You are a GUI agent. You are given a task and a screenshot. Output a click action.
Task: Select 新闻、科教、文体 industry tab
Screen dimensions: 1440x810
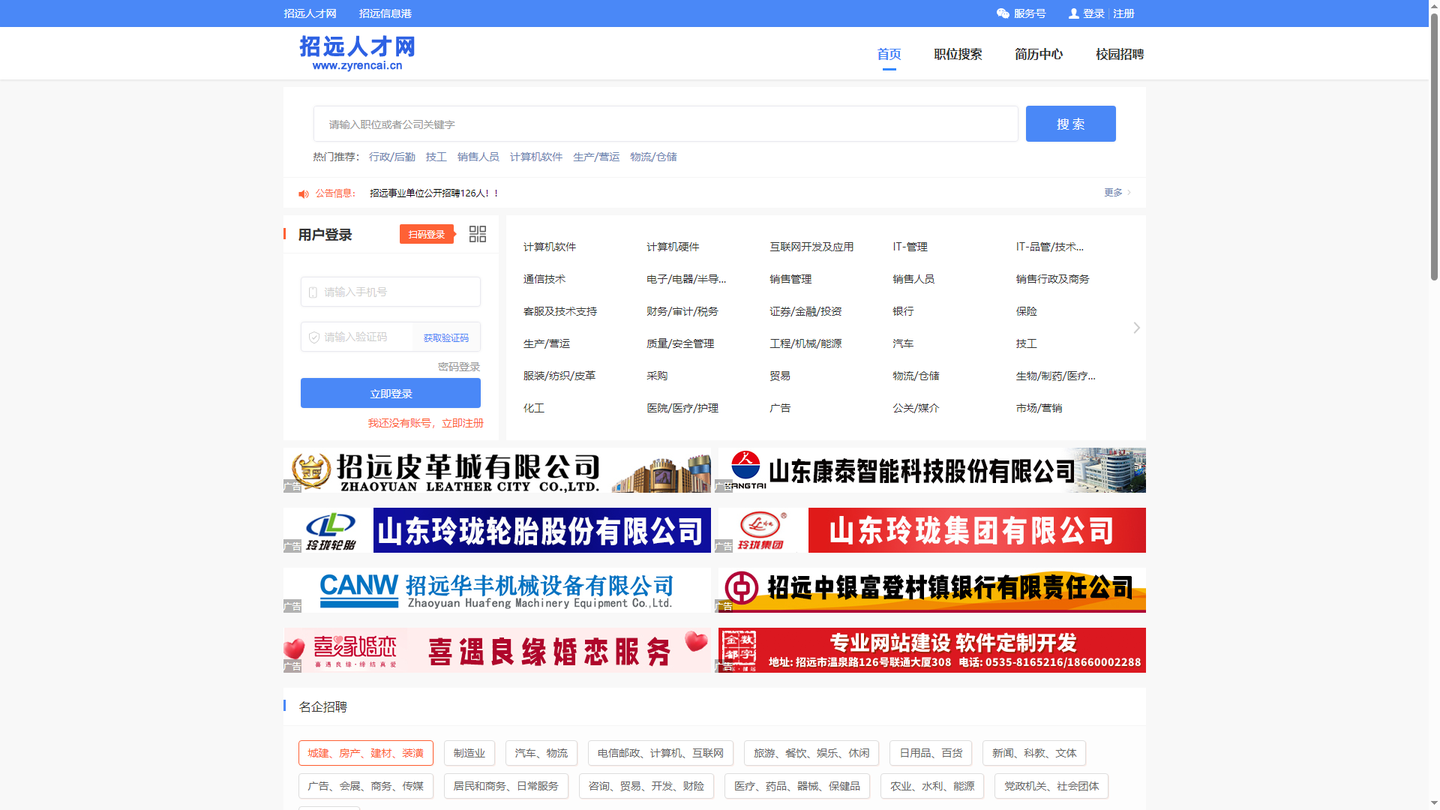(1034, 753)
